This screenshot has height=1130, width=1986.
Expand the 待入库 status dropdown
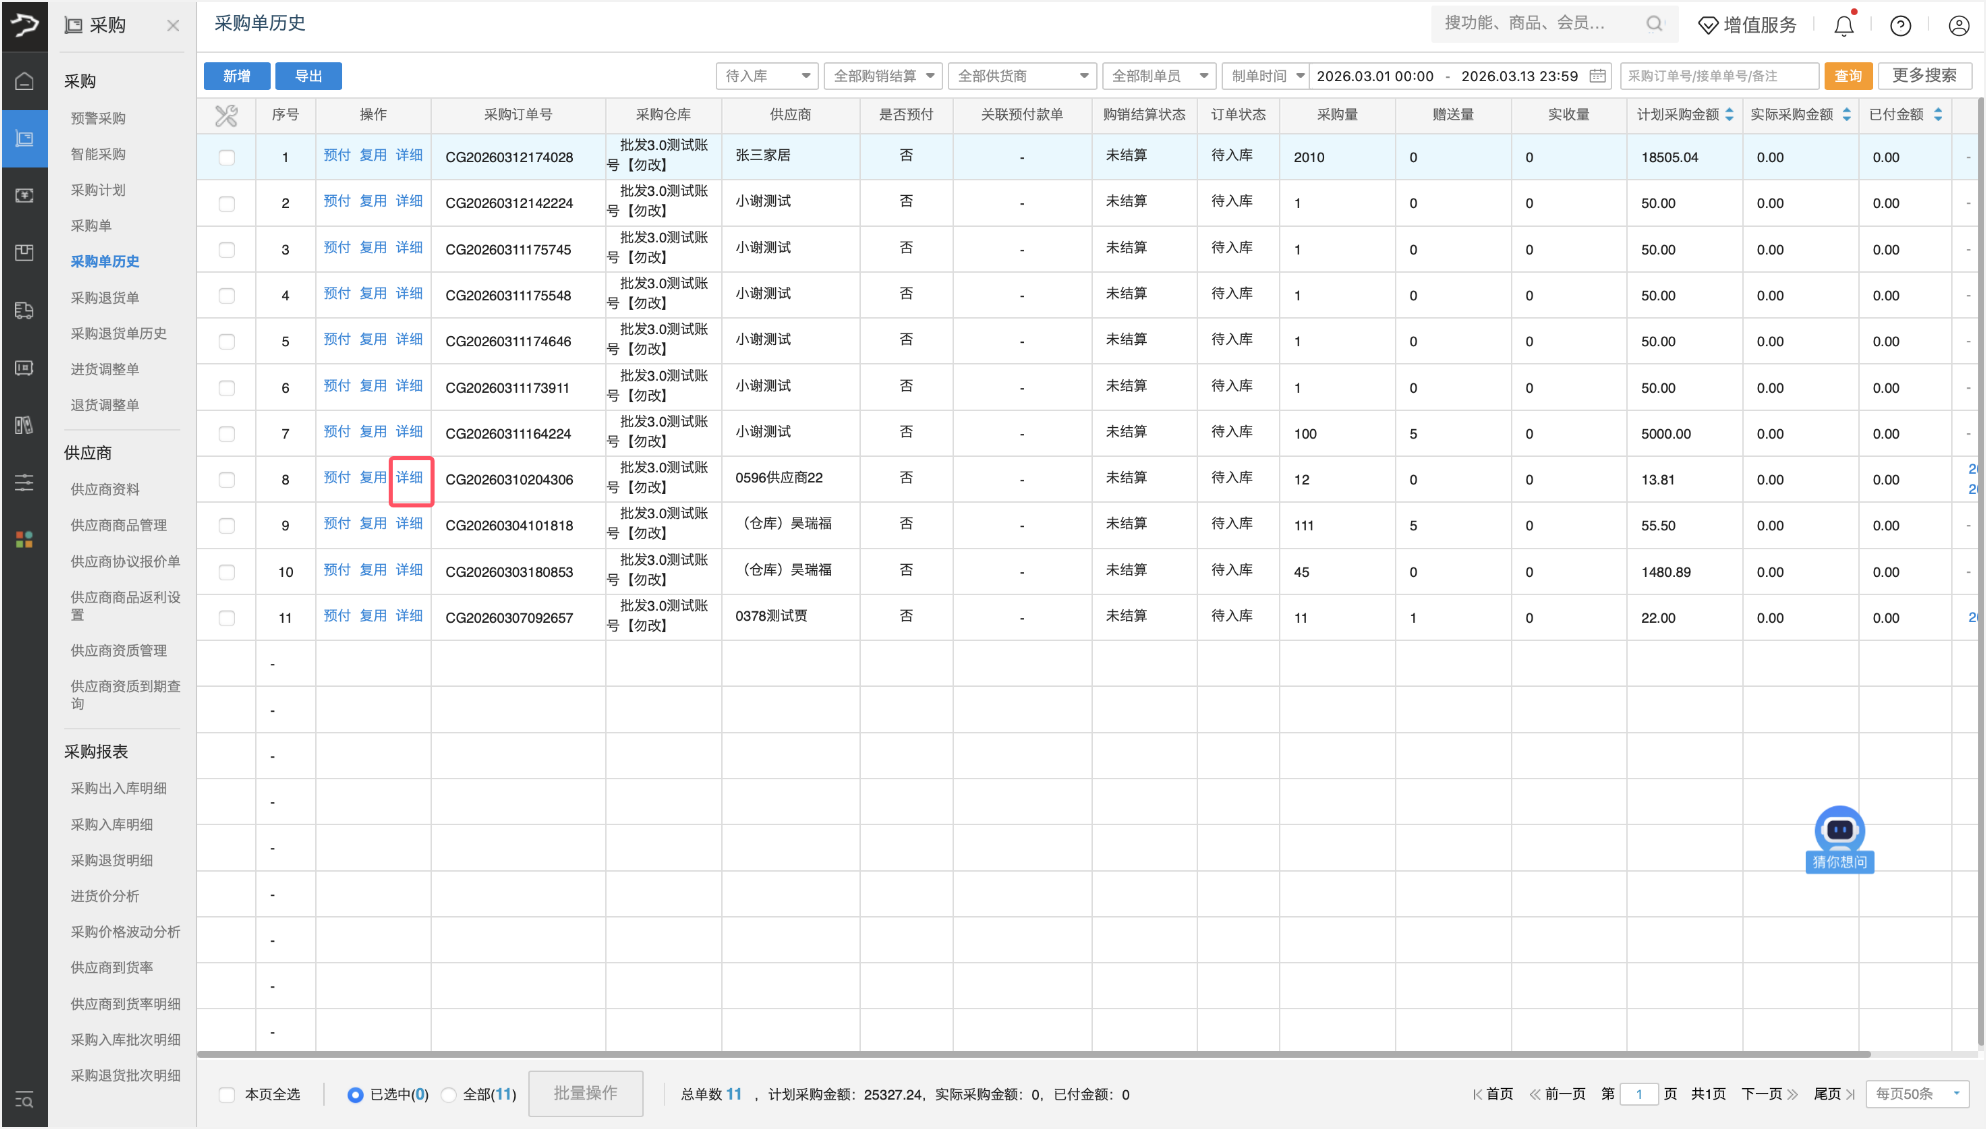[x=767, y=76]
